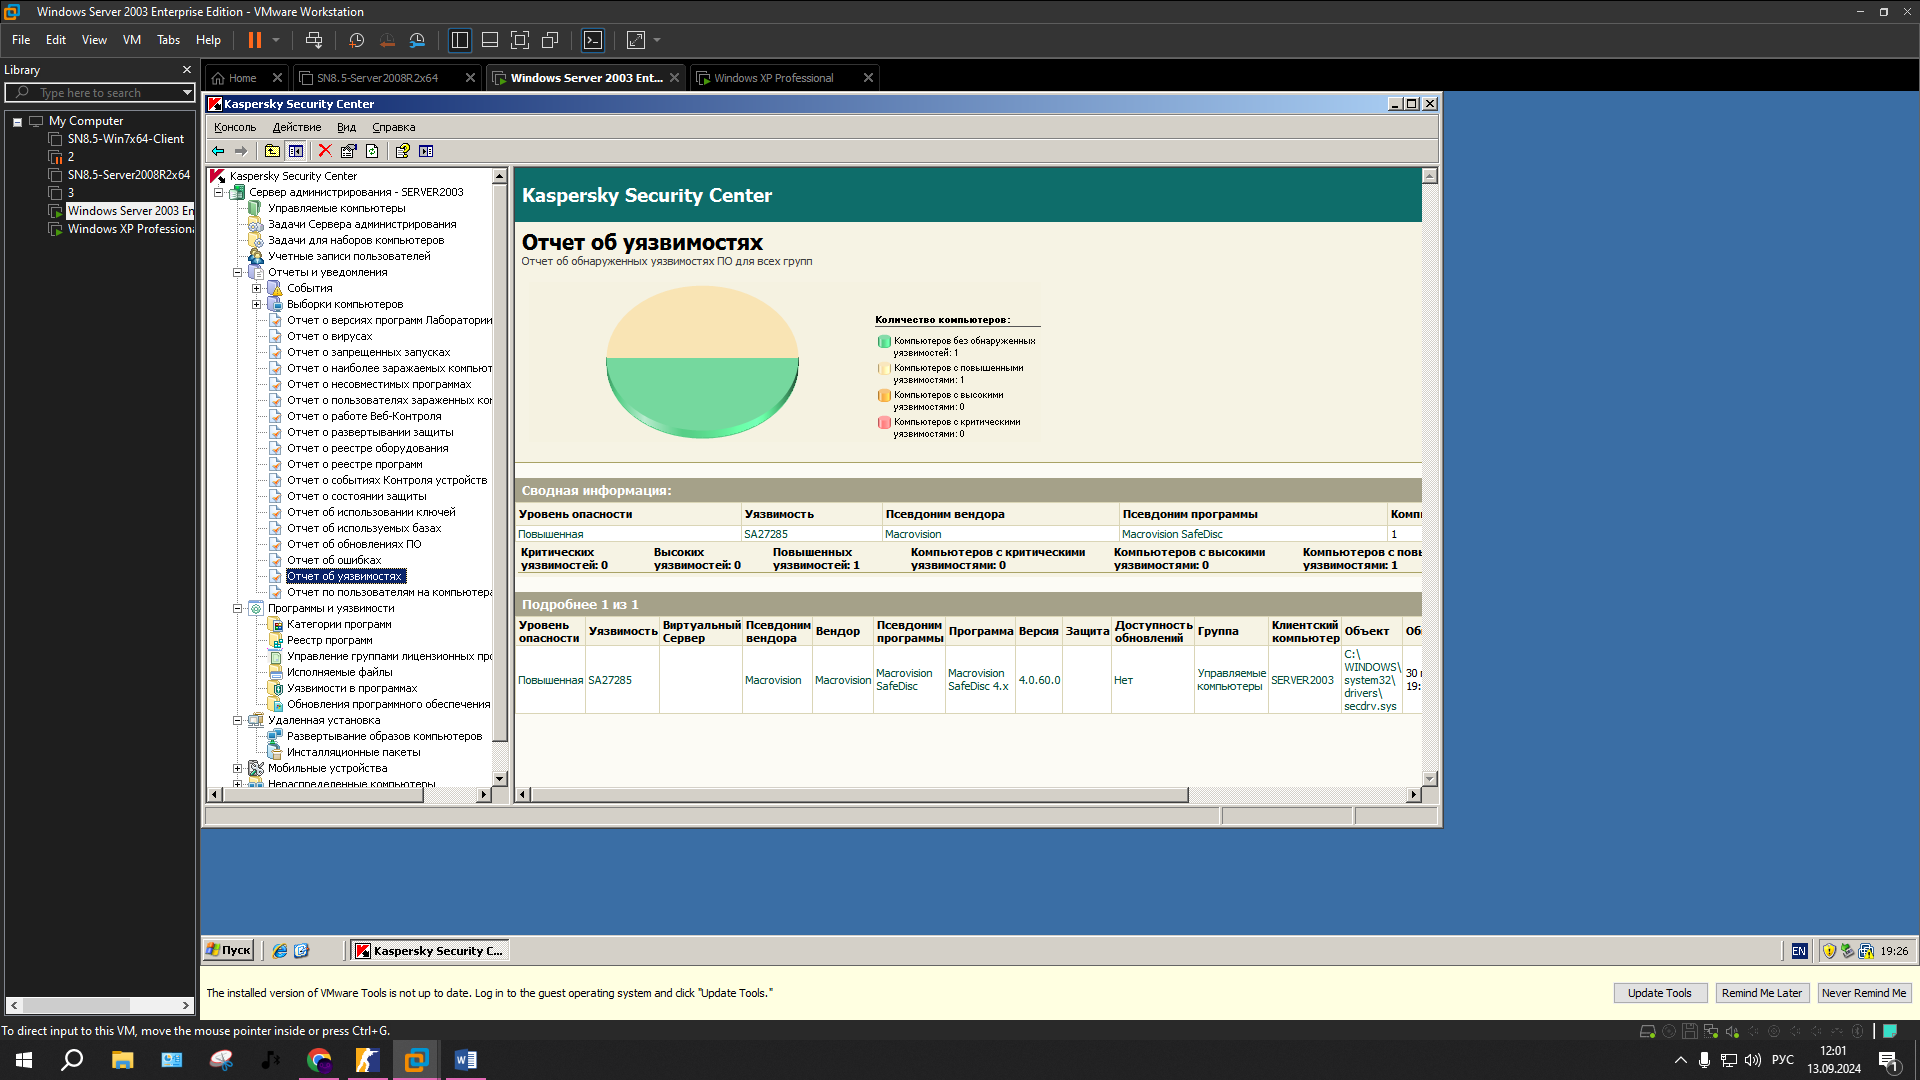Image resolution: width=1920 pixels, height=1080 pixels.
Task: Take a snapshot of this VM
Action: 357,40
